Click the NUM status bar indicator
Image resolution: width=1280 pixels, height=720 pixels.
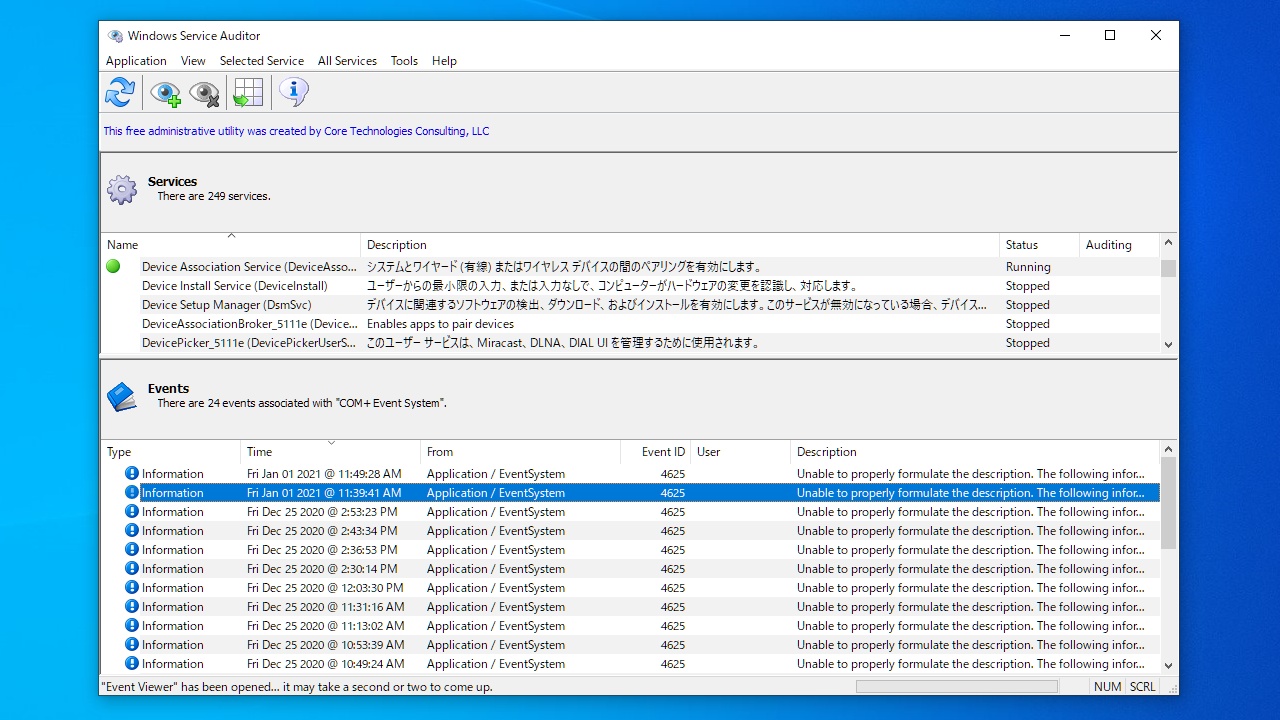1107,687
